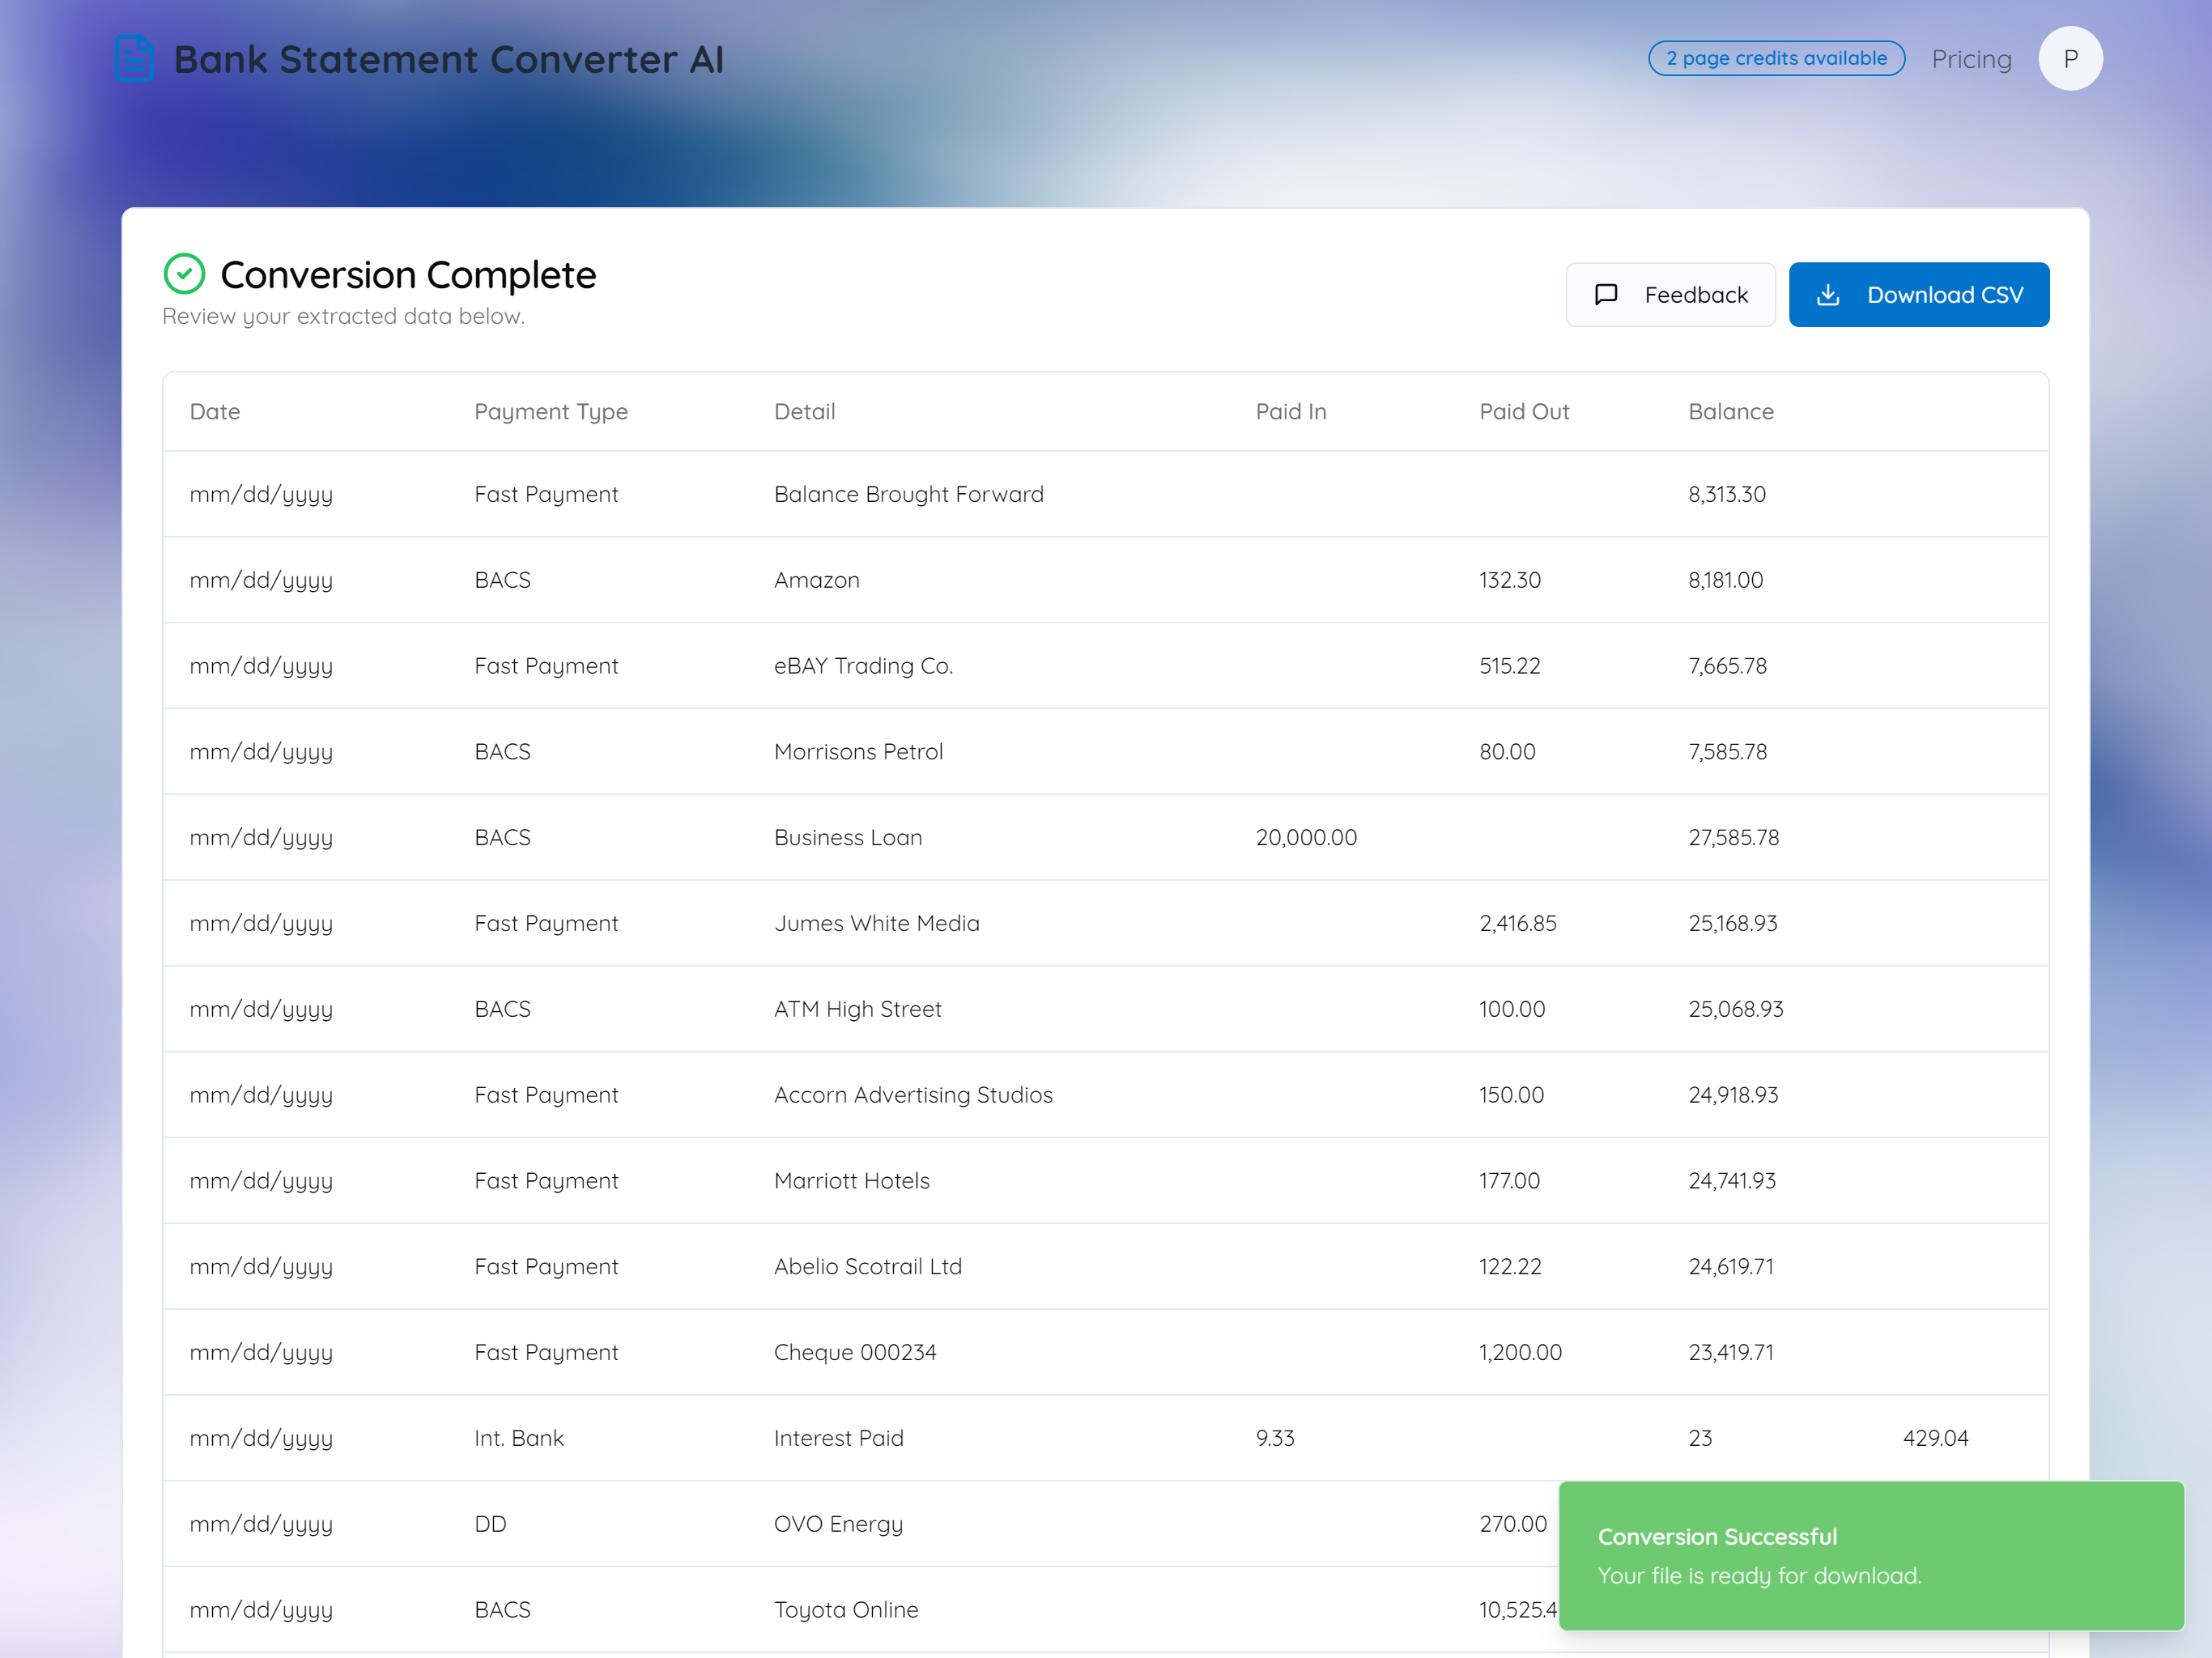Image resolution: width=2212 pixels, height=1658 pixels.
Task: Click the 2 page credits available badge
Action: (x=1776, y=58)
